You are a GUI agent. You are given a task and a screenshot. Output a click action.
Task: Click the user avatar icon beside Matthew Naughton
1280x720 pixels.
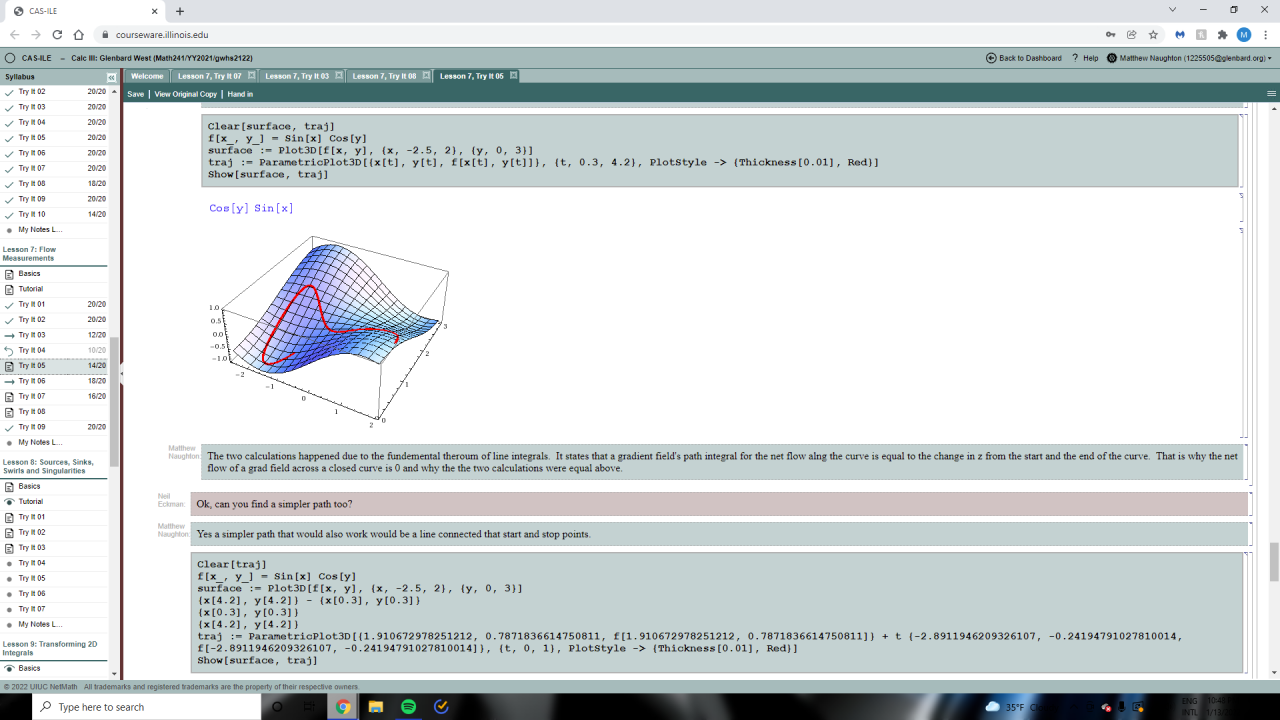(x=1112, y=58)
